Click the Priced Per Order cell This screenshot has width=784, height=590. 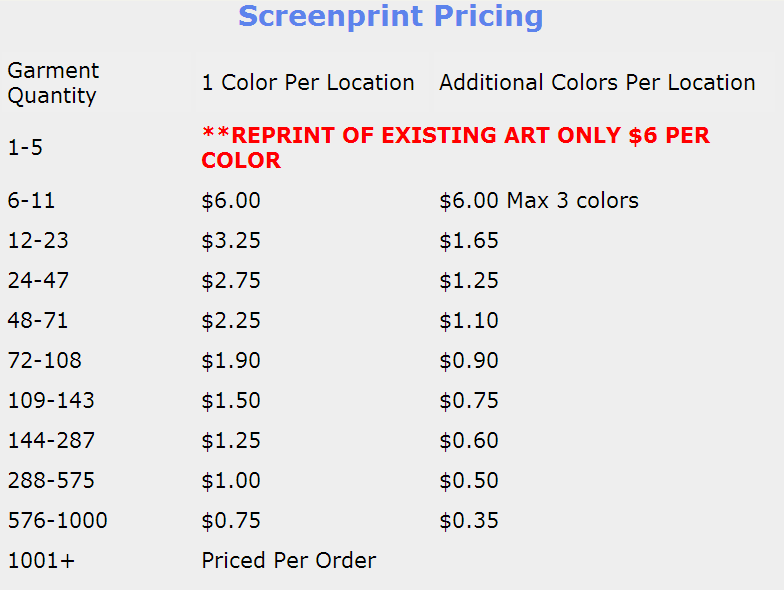(x=288, y=561)
